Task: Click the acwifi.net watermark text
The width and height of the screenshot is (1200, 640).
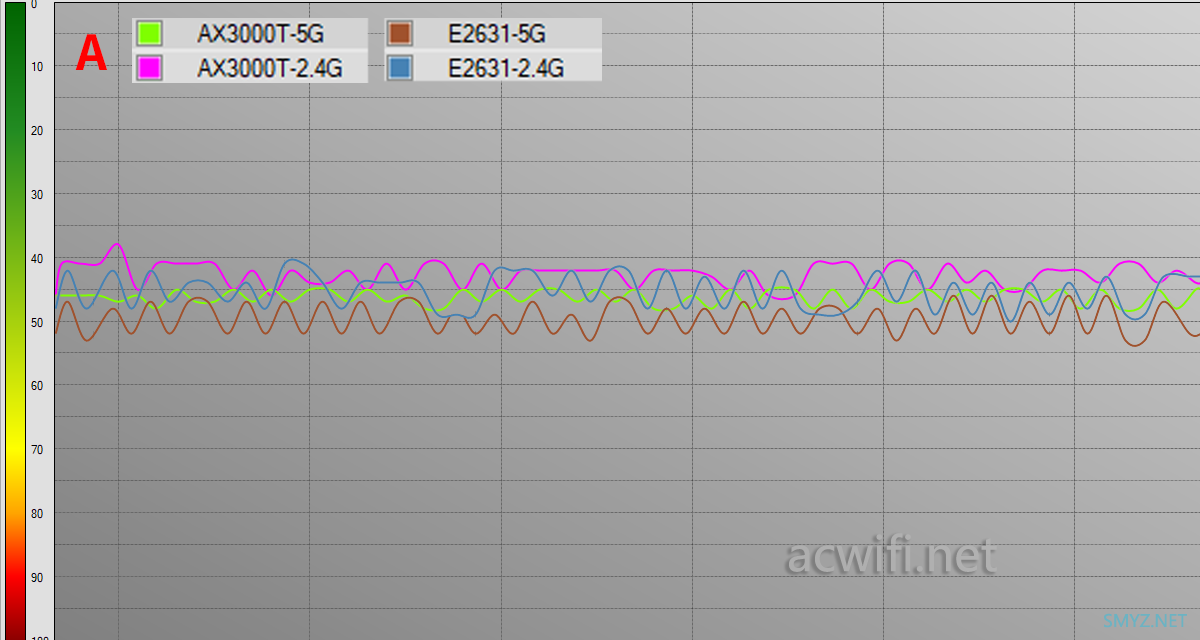Action: [891, 555]
